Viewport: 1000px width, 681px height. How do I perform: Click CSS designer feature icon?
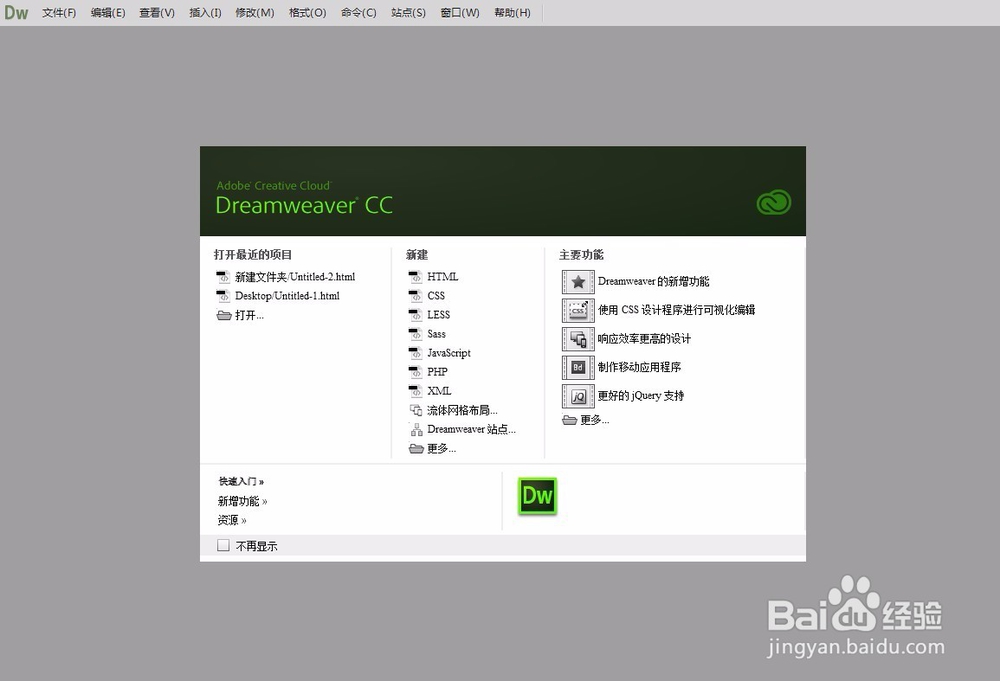[578, 311]
